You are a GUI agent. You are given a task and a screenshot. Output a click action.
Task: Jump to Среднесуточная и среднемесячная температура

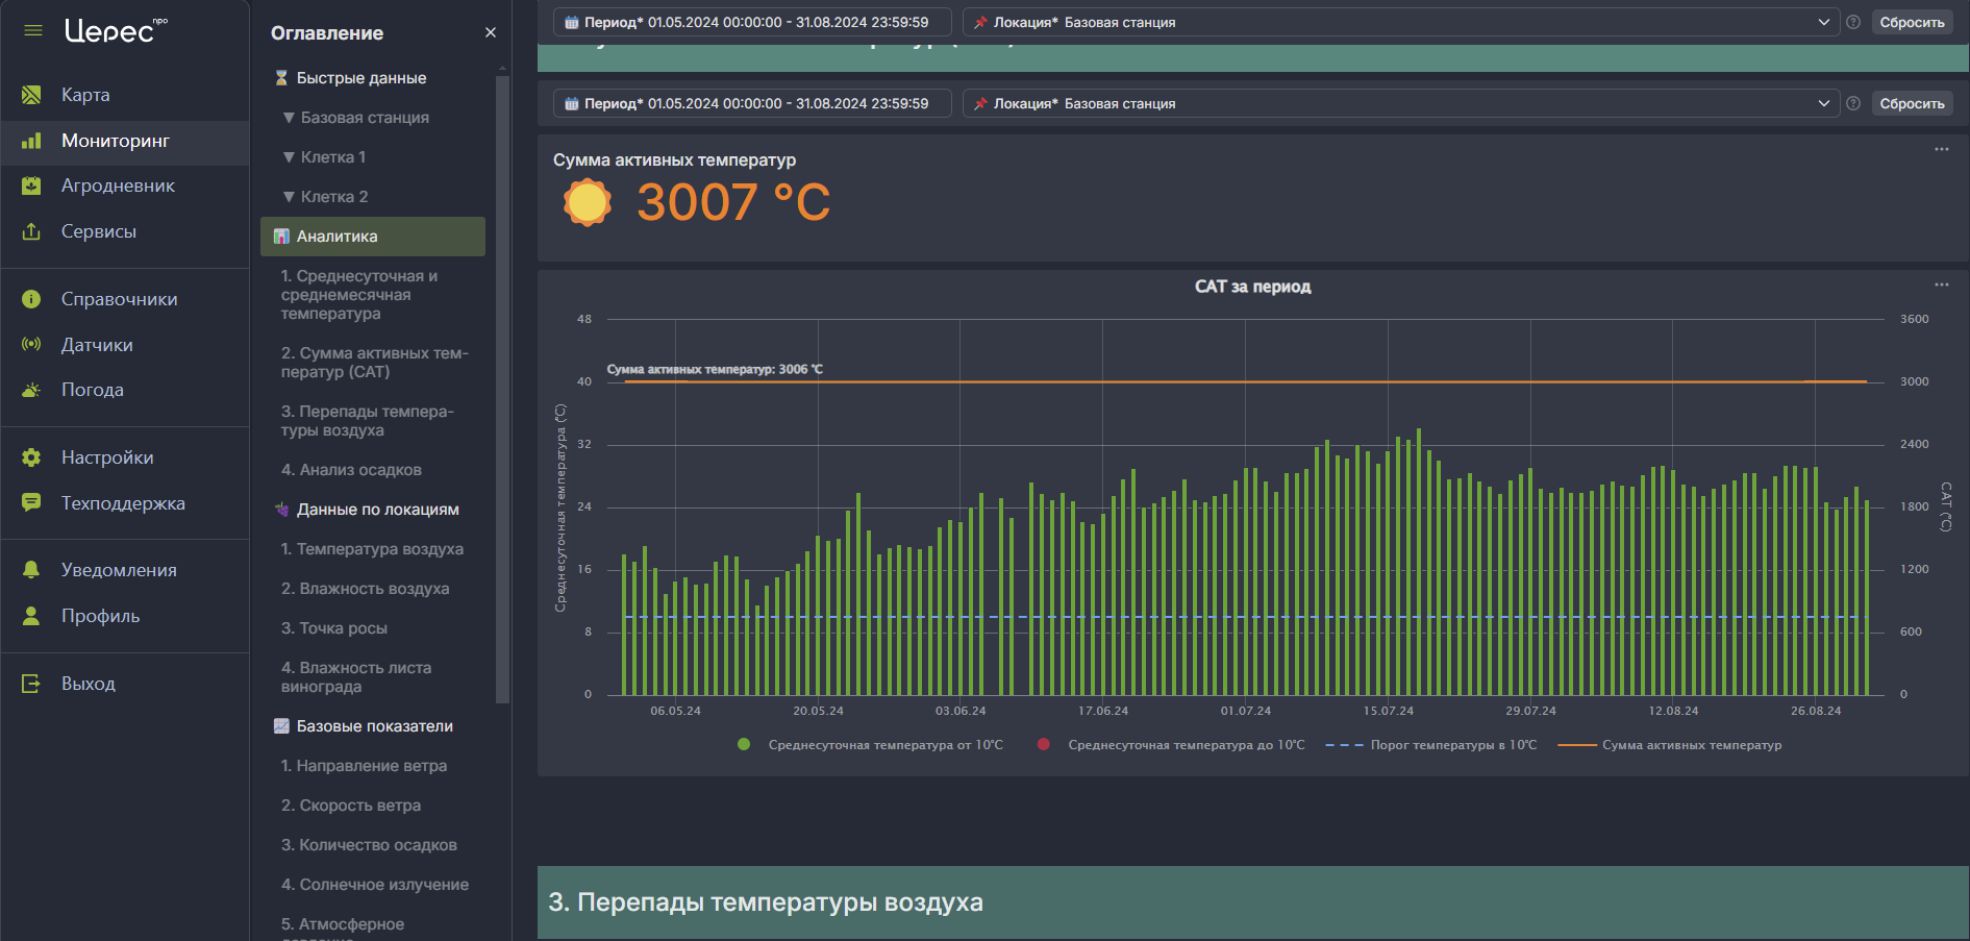tap(359, 295)
